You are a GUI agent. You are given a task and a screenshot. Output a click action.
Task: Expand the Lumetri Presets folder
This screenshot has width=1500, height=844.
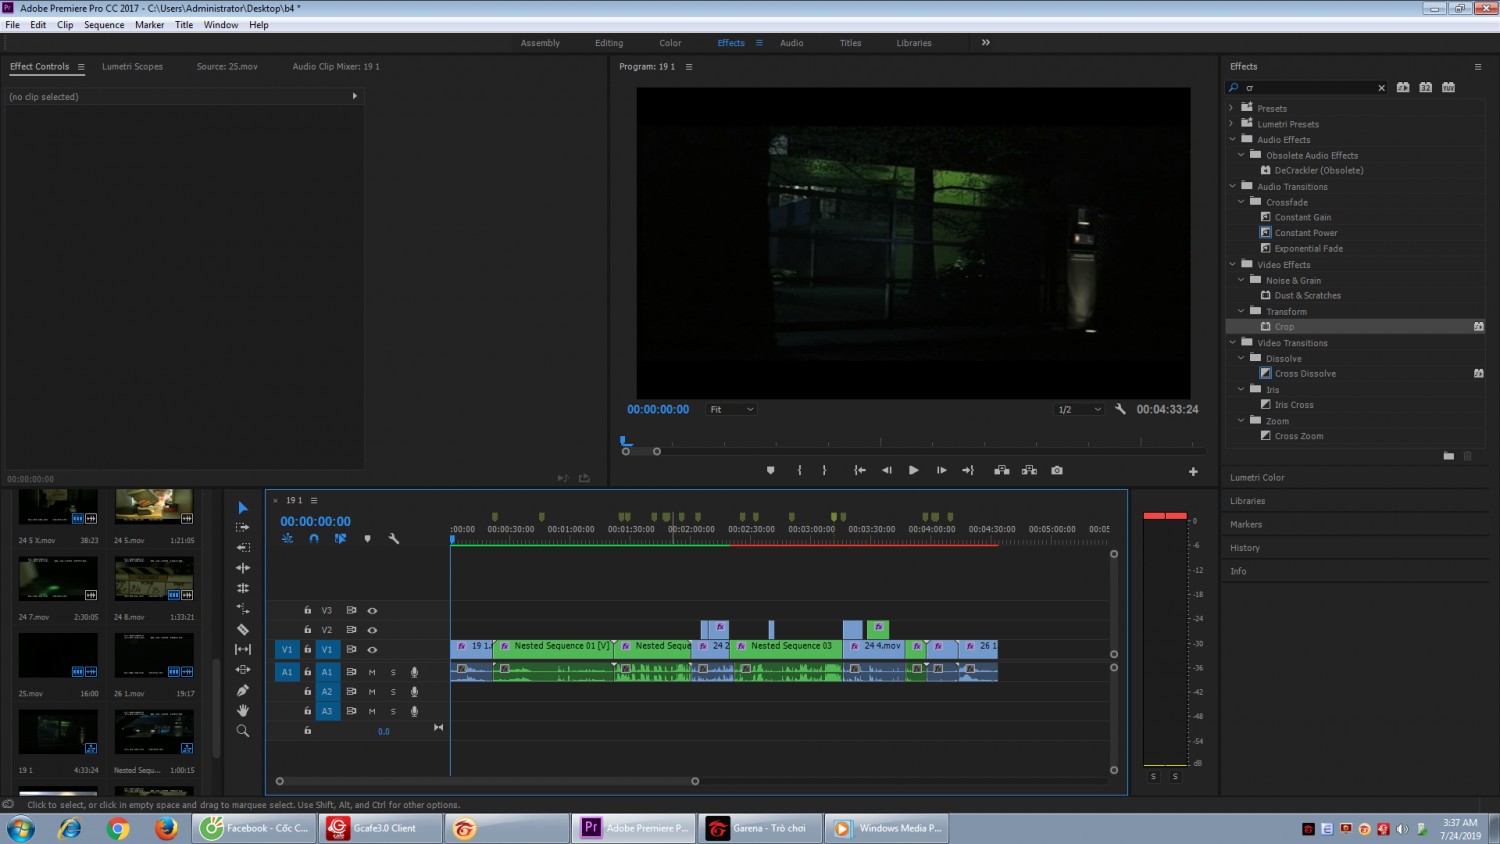tap(1231, 124)
